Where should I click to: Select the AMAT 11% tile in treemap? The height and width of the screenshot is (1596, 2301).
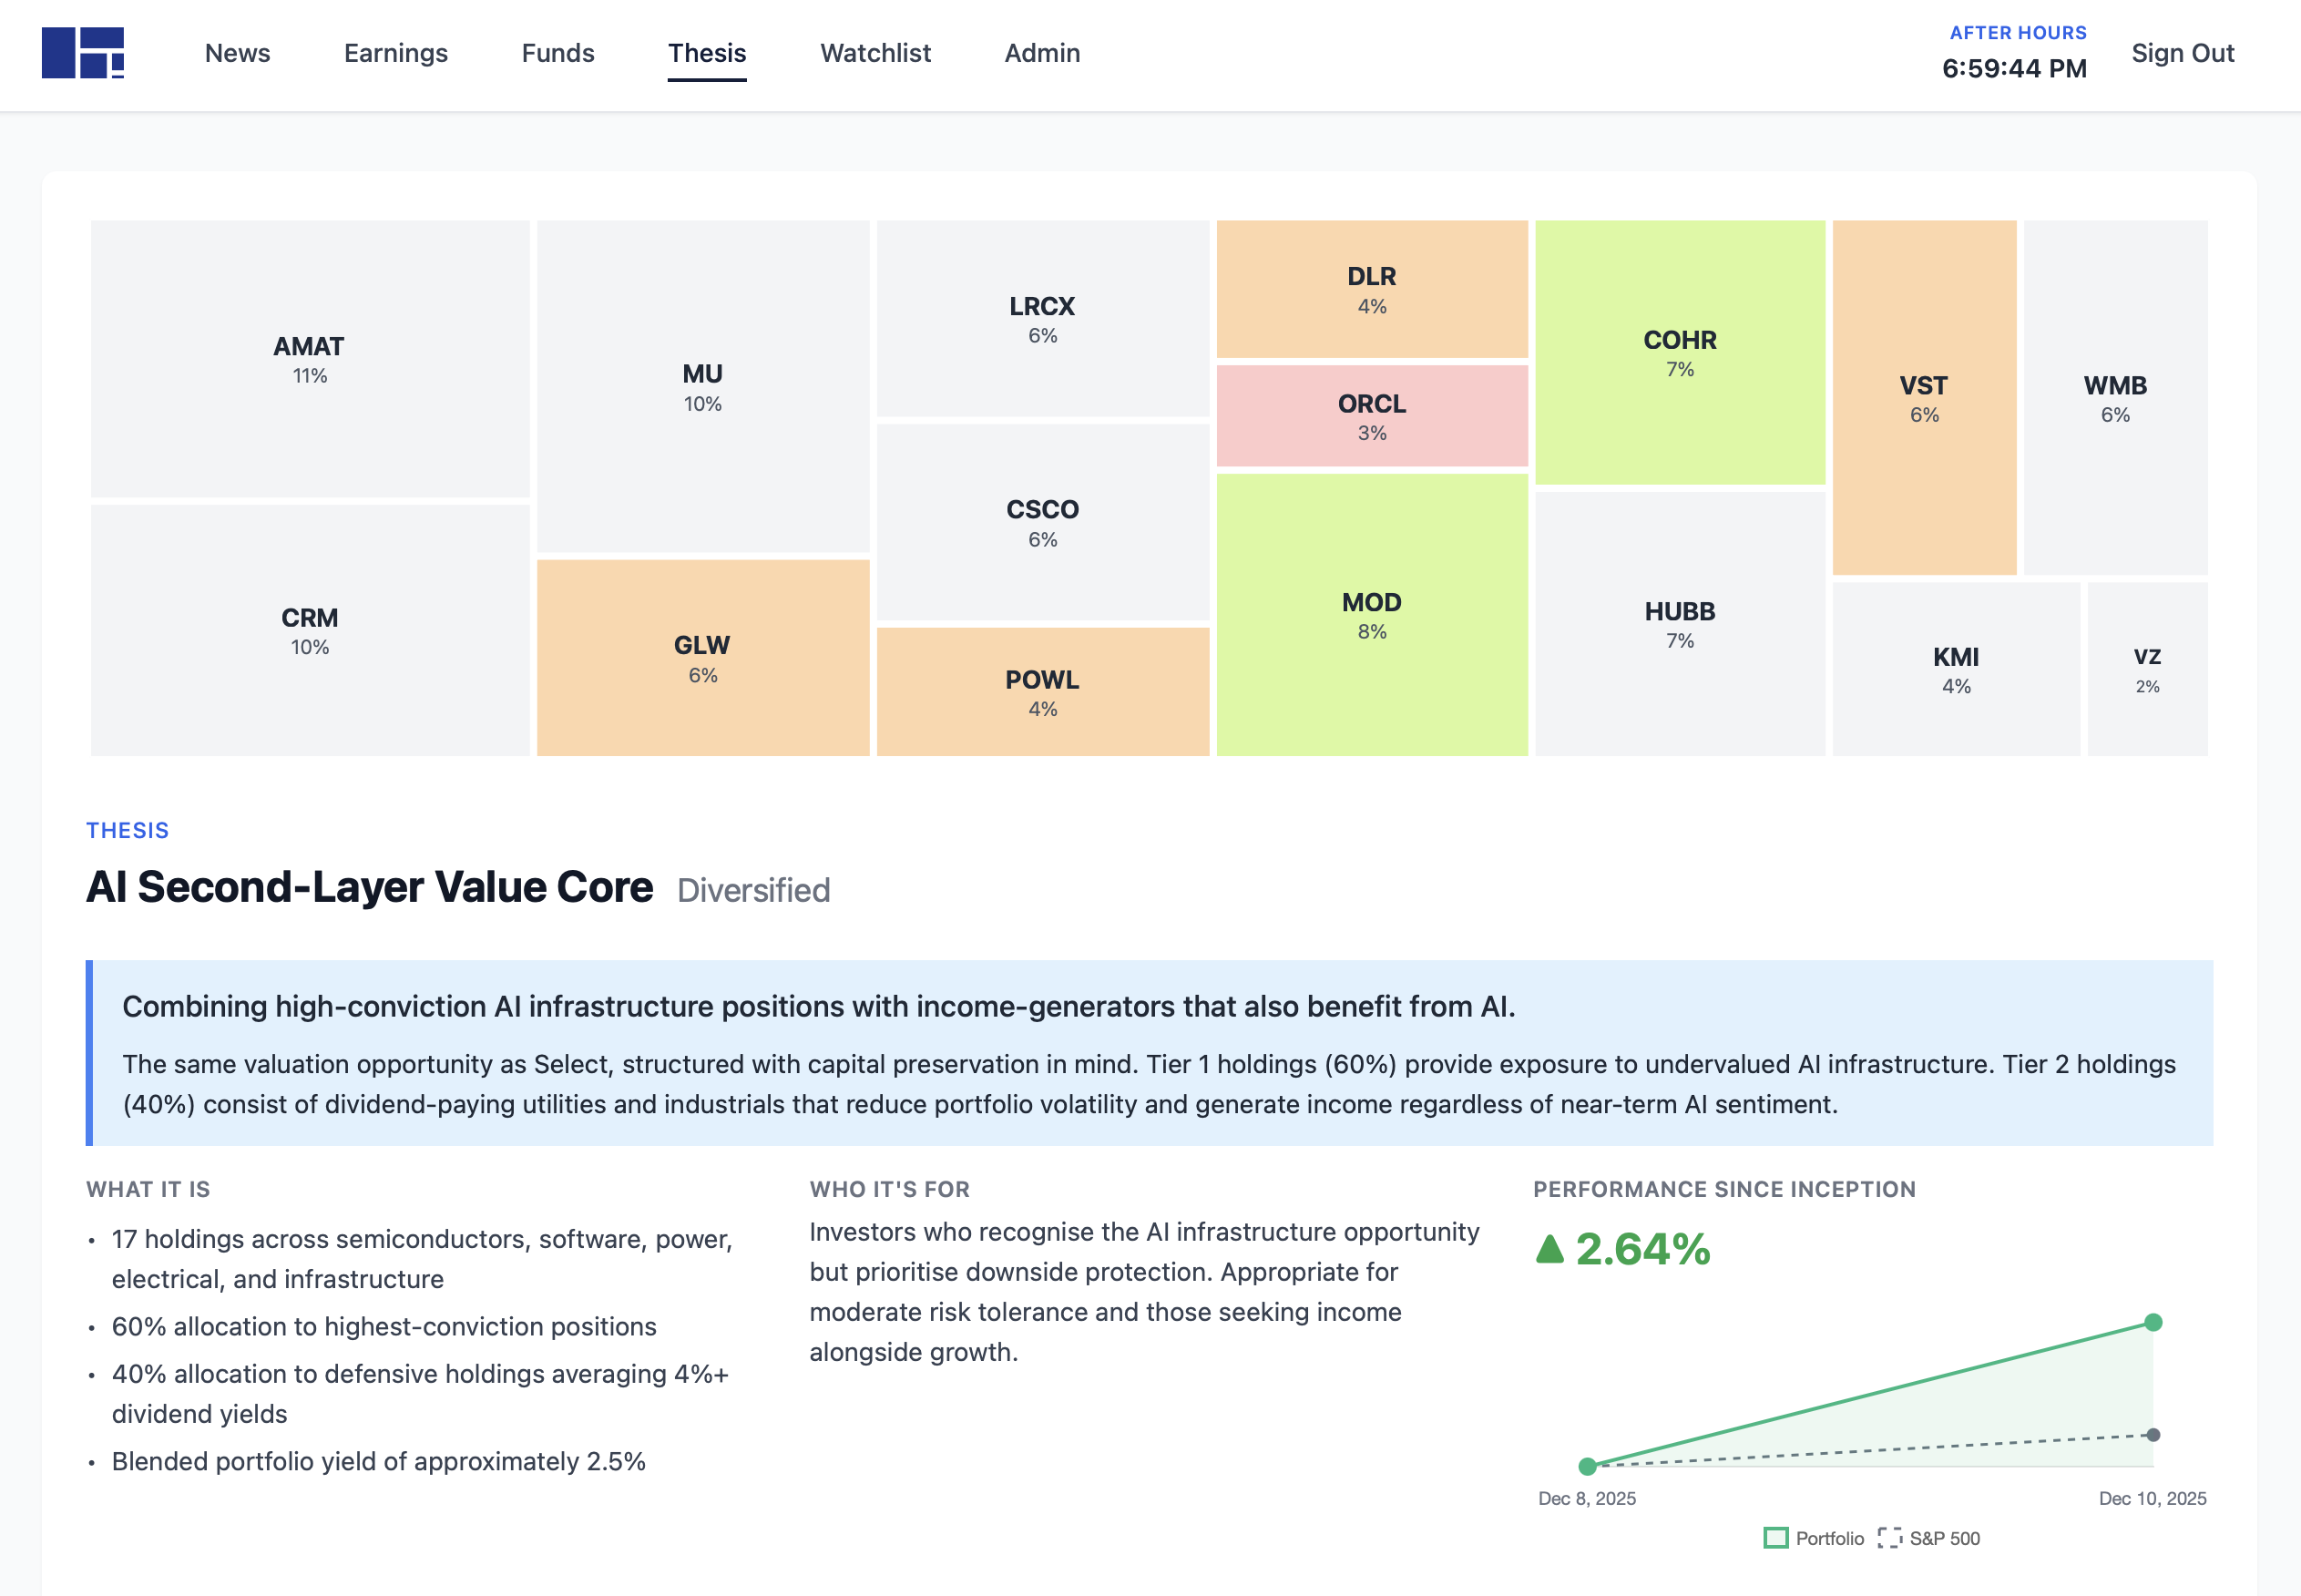pos(308,360)
